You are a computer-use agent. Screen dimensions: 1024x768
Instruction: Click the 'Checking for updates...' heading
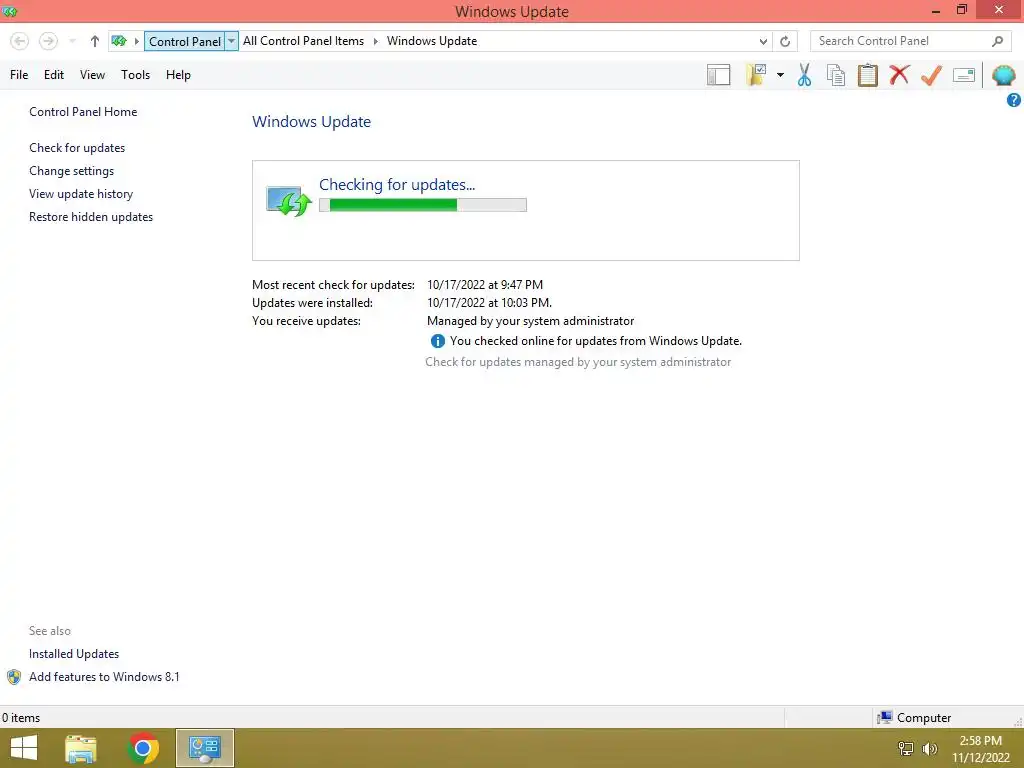[x=397, y=185]
